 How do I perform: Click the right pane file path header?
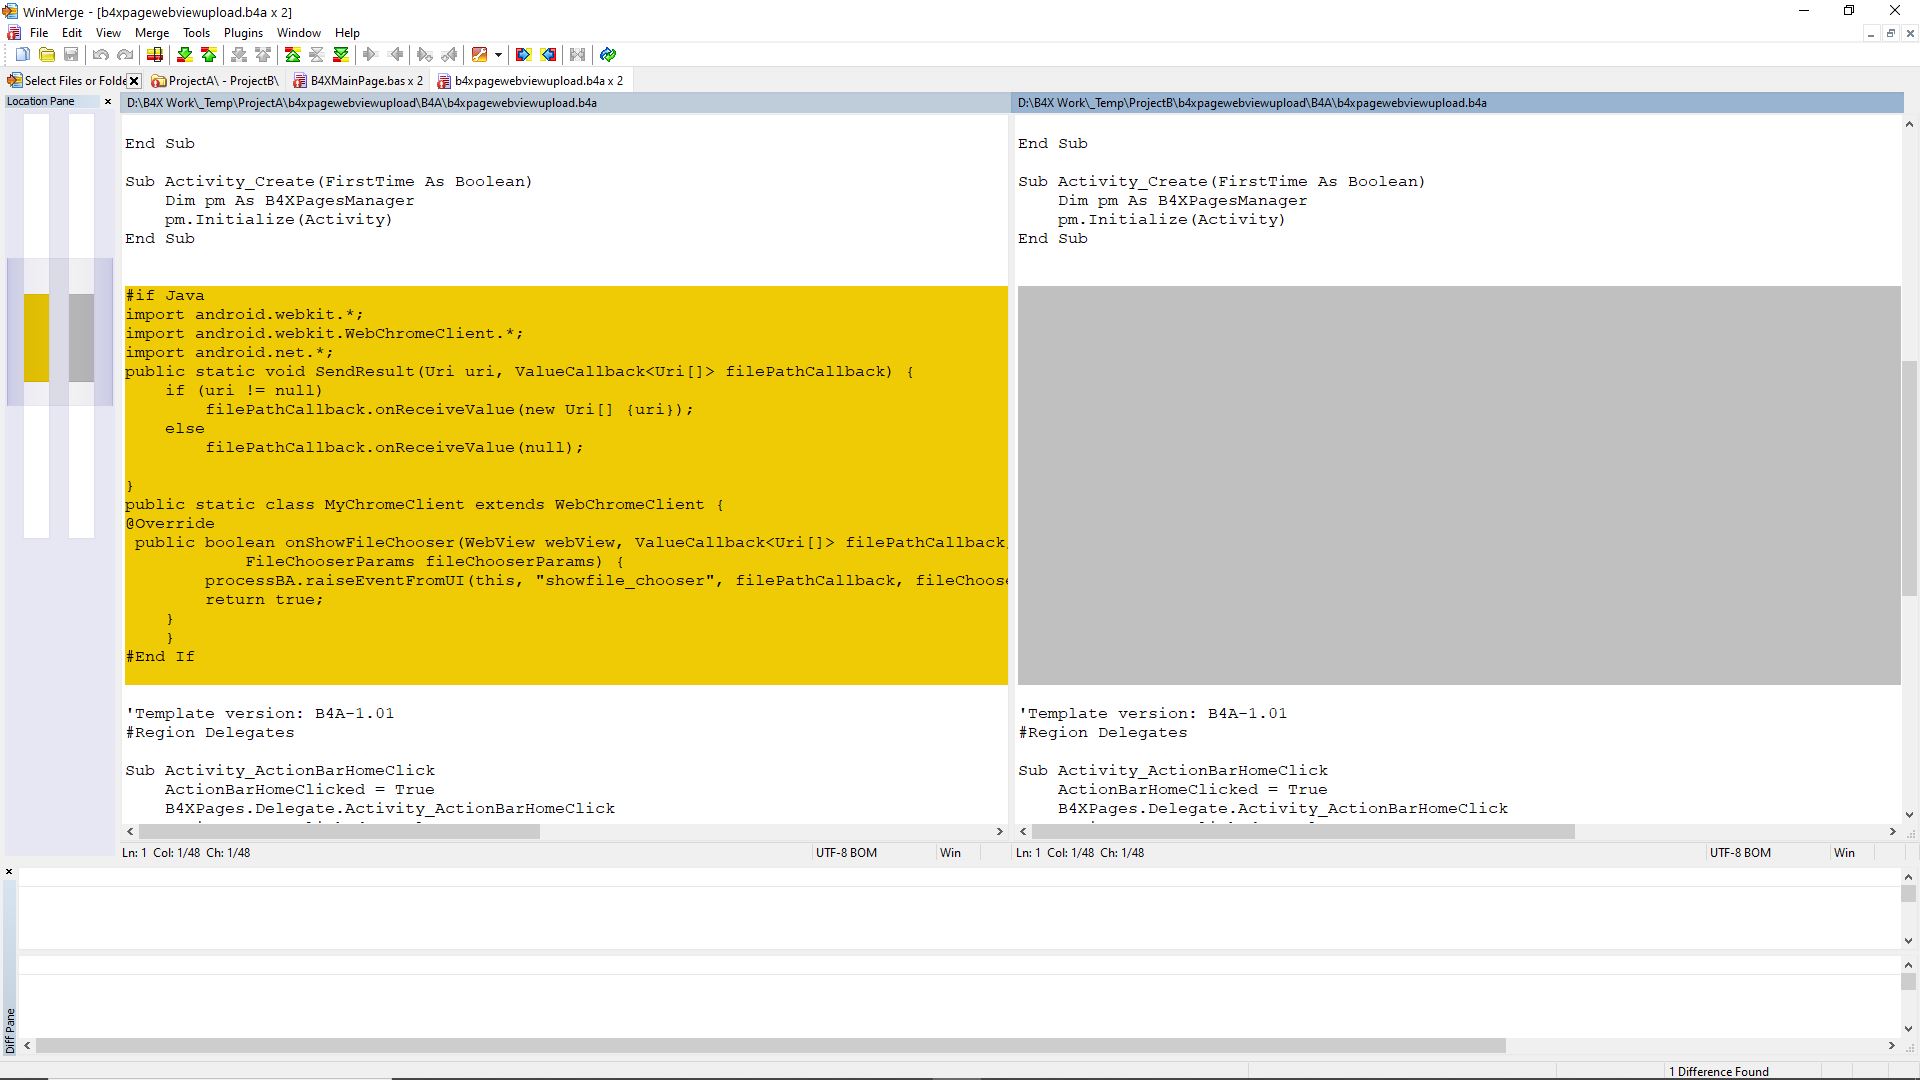[1252, 103]
